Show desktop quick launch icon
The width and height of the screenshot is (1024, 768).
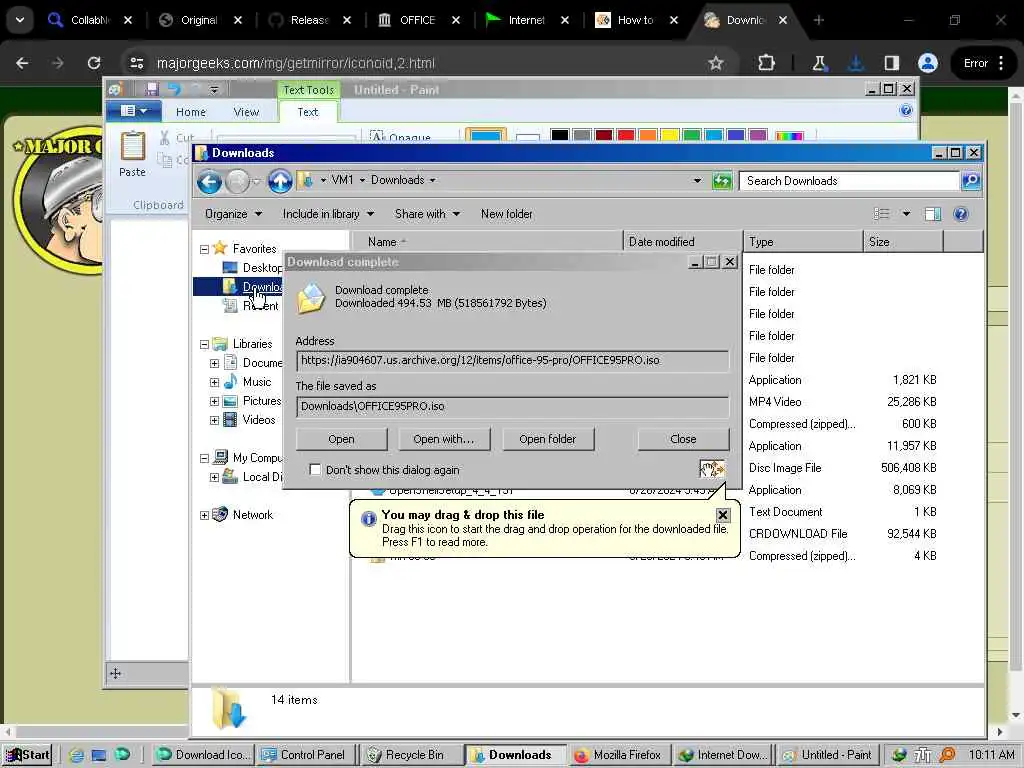[x=99, y=755]
